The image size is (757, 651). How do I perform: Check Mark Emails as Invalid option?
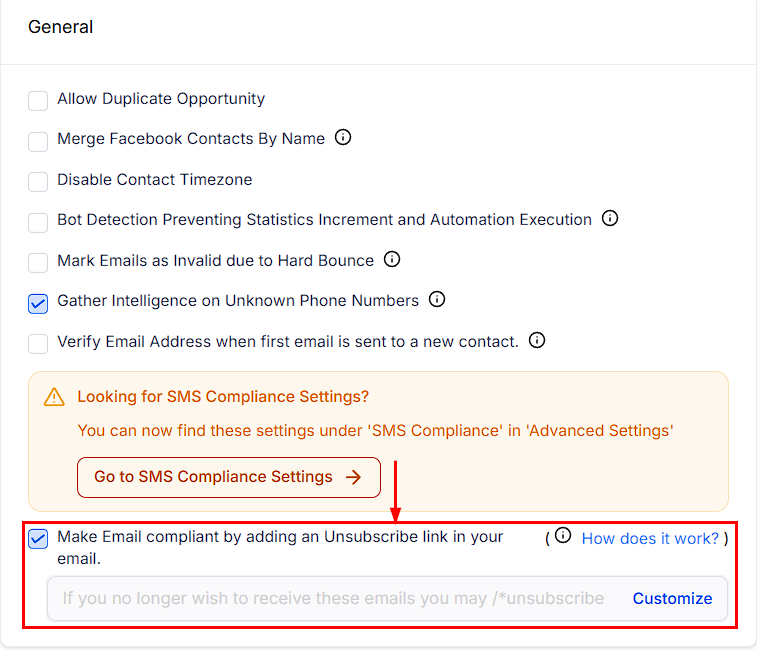[x=38, y=263]
